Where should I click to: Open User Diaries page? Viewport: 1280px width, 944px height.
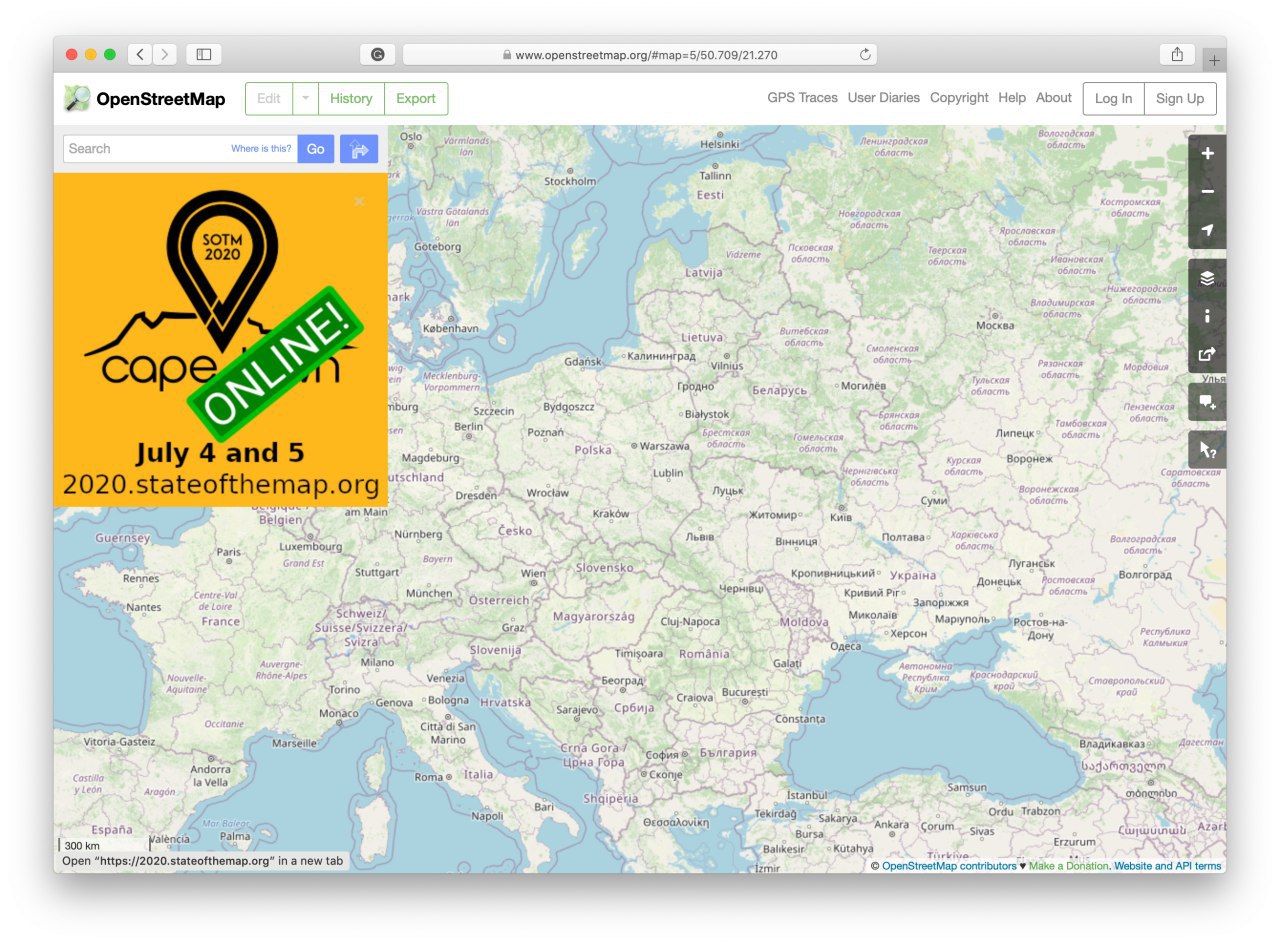click(x=884, y=98)
